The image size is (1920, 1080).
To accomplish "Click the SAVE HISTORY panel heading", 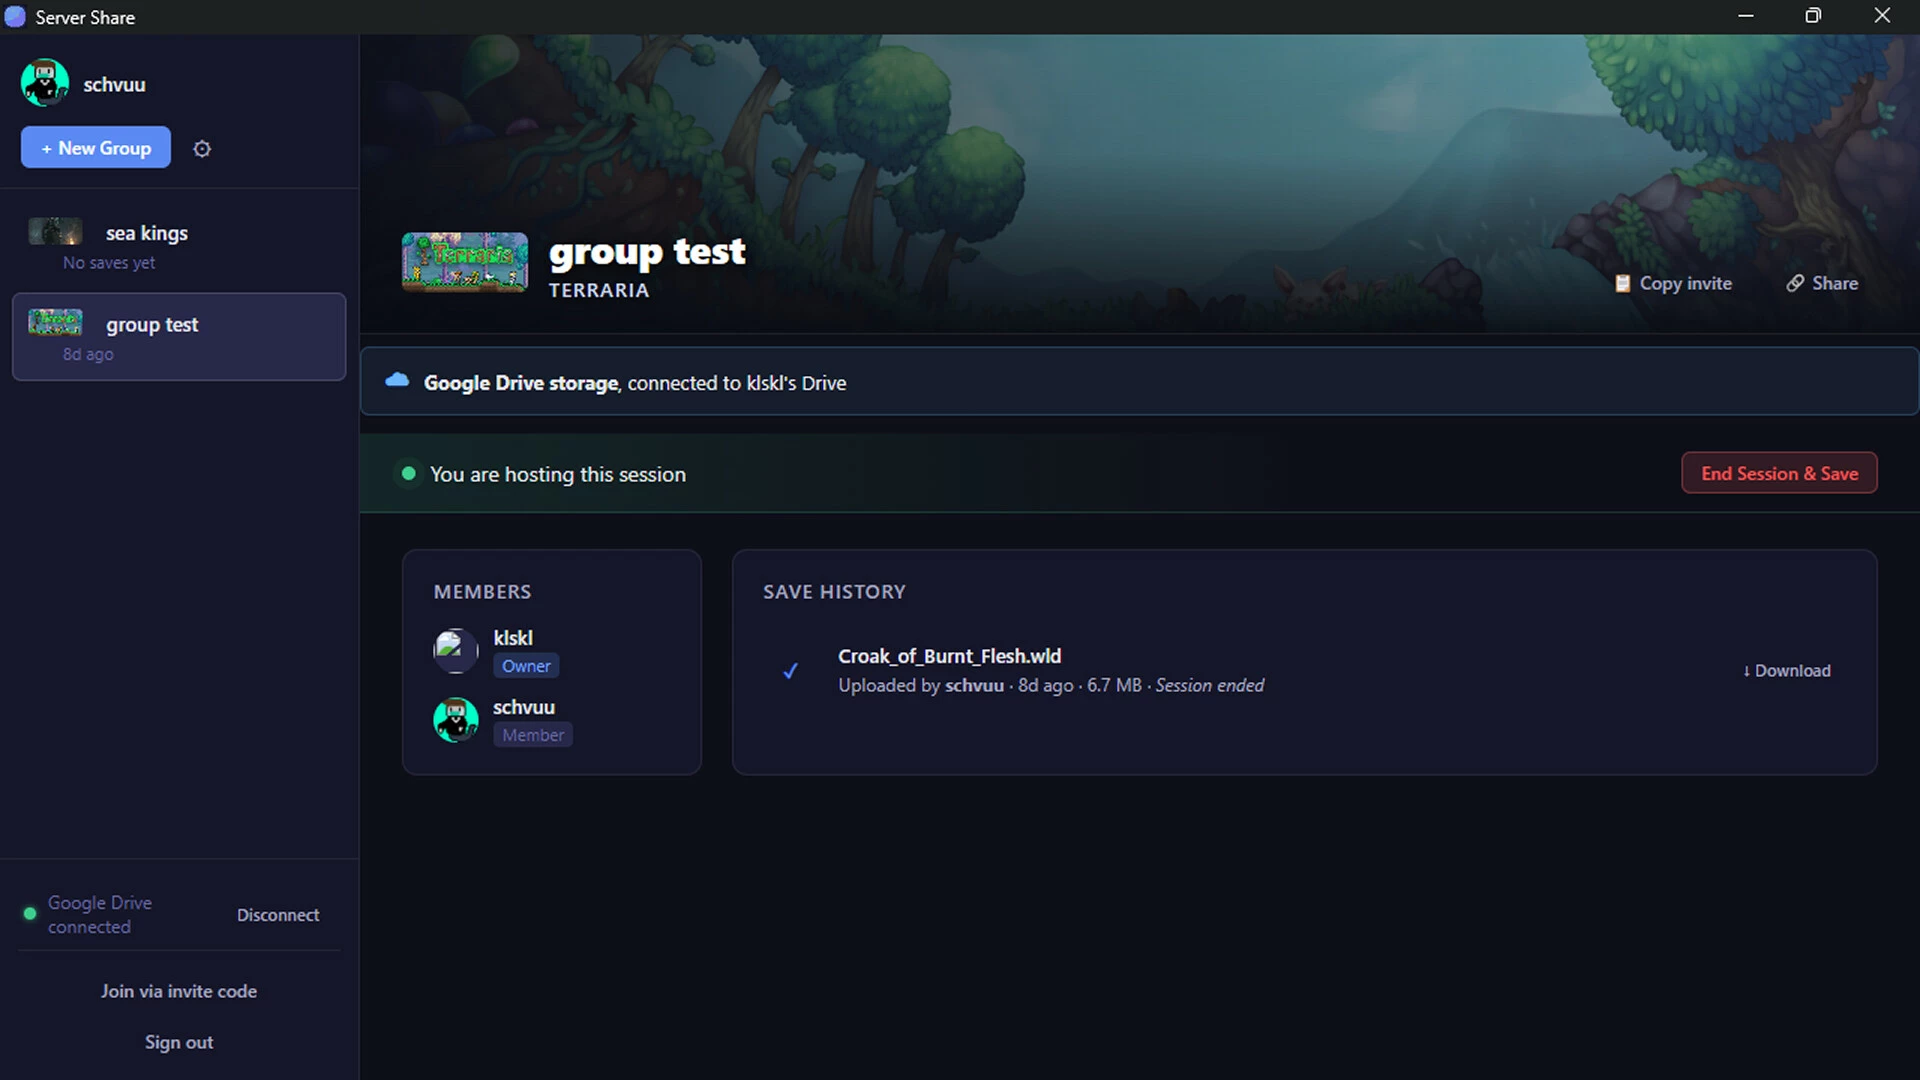I will point(834,592).
